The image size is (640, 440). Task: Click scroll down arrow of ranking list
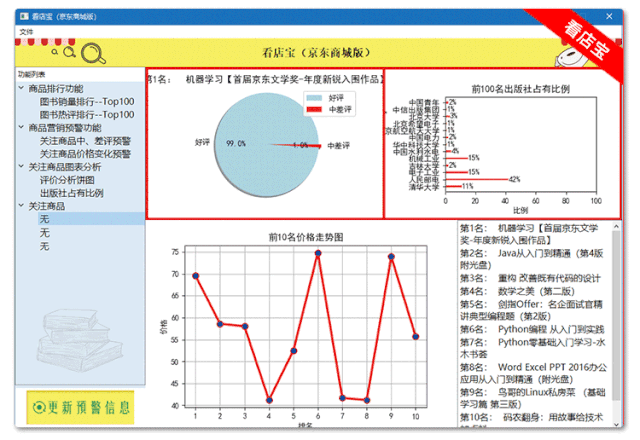(x=616, y=424)
